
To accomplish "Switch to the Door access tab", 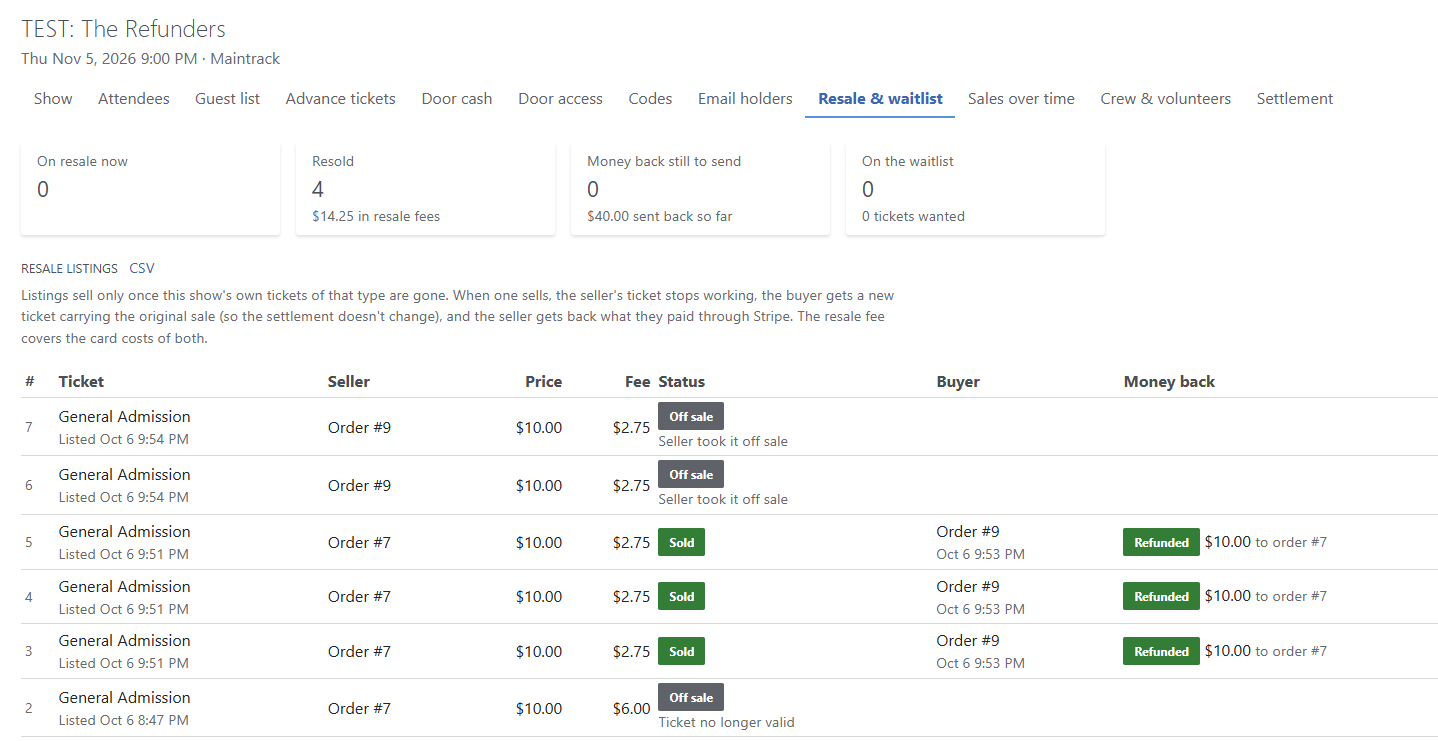I will (x=560, y=99).
